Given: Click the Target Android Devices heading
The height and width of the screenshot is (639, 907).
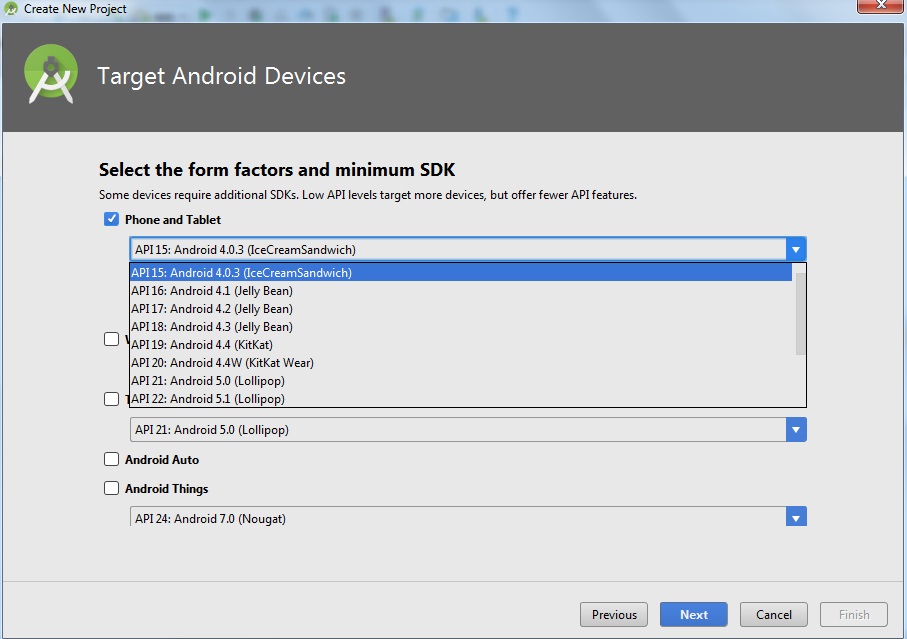Looking at the screenshot, I should click(x=222, y=76).
